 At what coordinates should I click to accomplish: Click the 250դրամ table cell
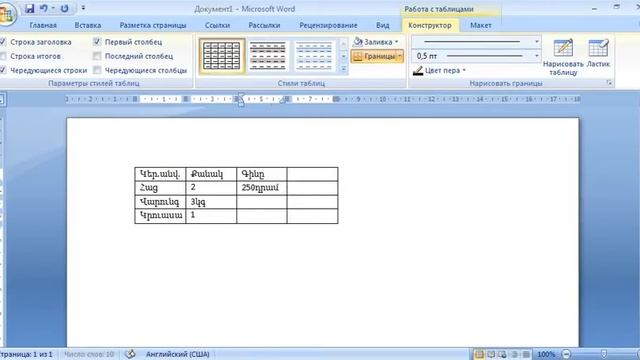coord(262,188)
